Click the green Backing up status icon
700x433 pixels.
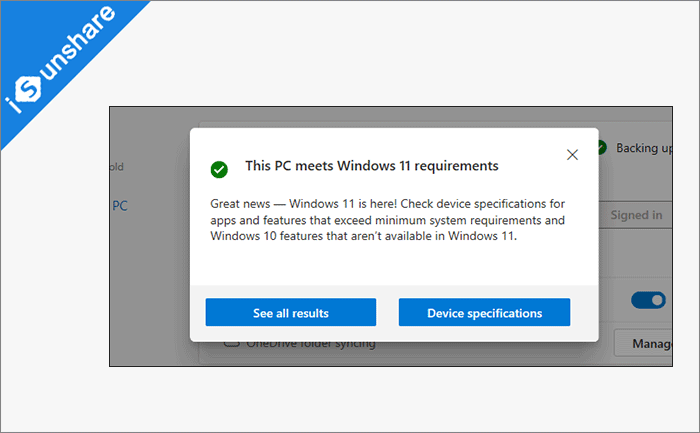click(x=600, y=148)
